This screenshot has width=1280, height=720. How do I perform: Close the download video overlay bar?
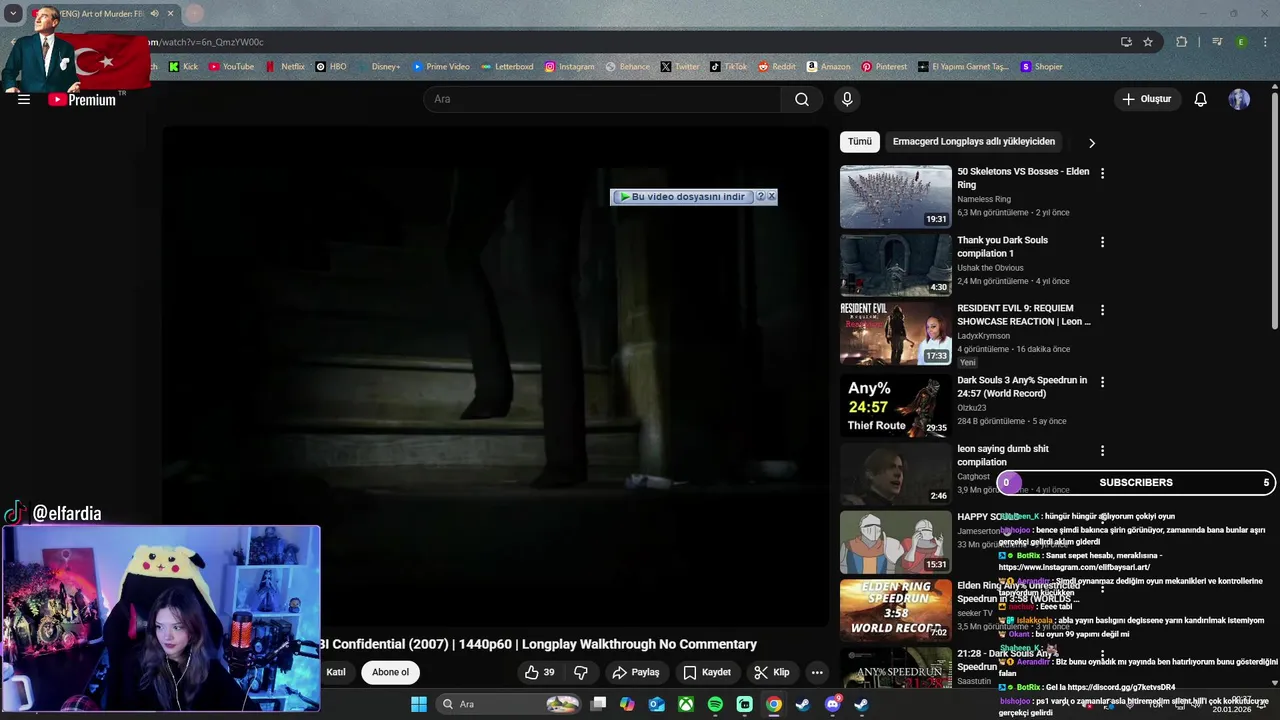pyautogui.click(x=771, y=197)
